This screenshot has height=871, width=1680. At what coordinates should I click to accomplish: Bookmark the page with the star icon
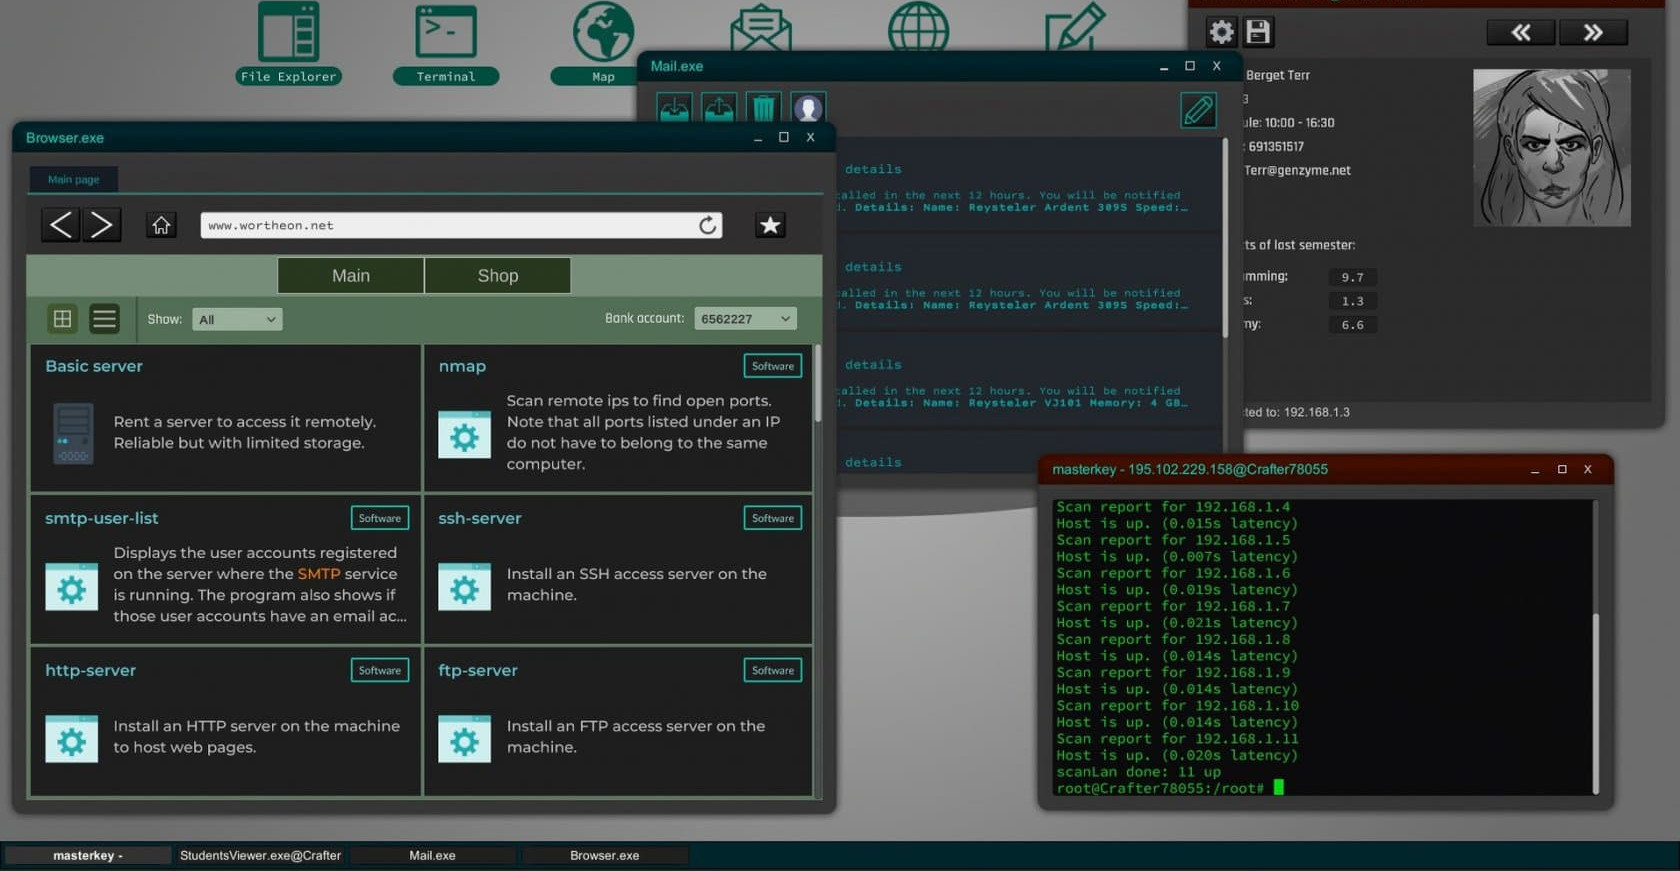tap(770, 225)
